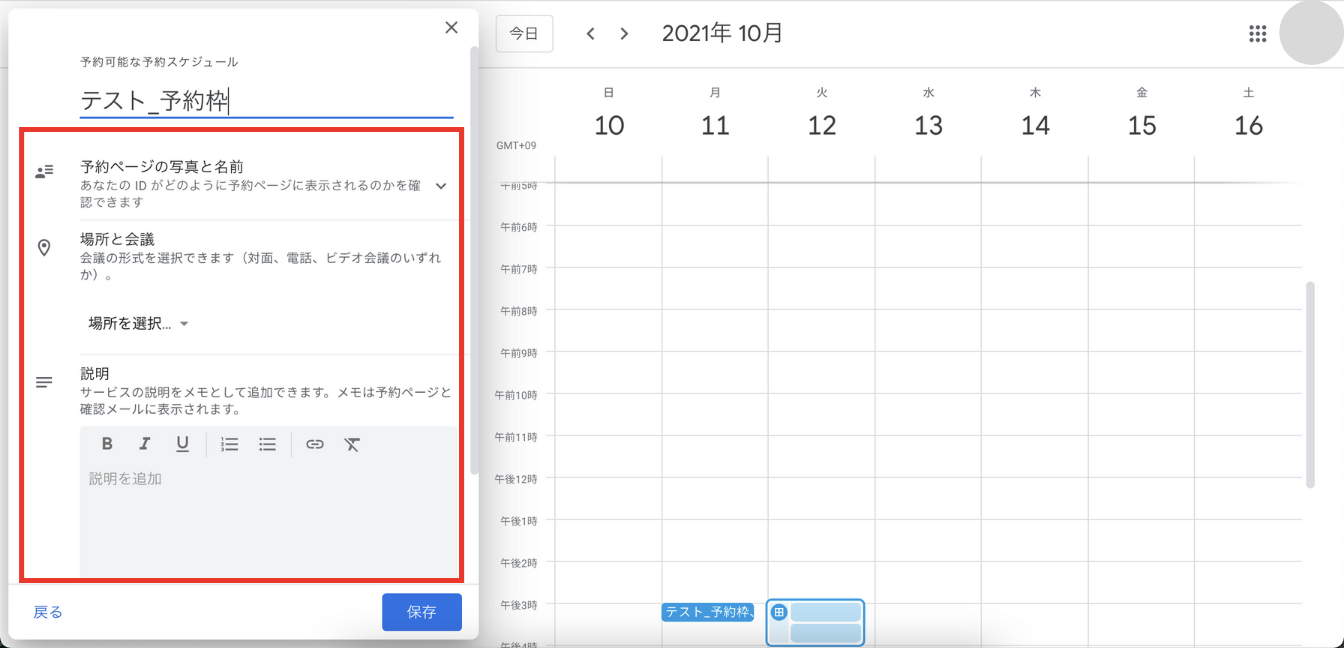
Task: Click 戻る link
Action: tap(48, 612)
